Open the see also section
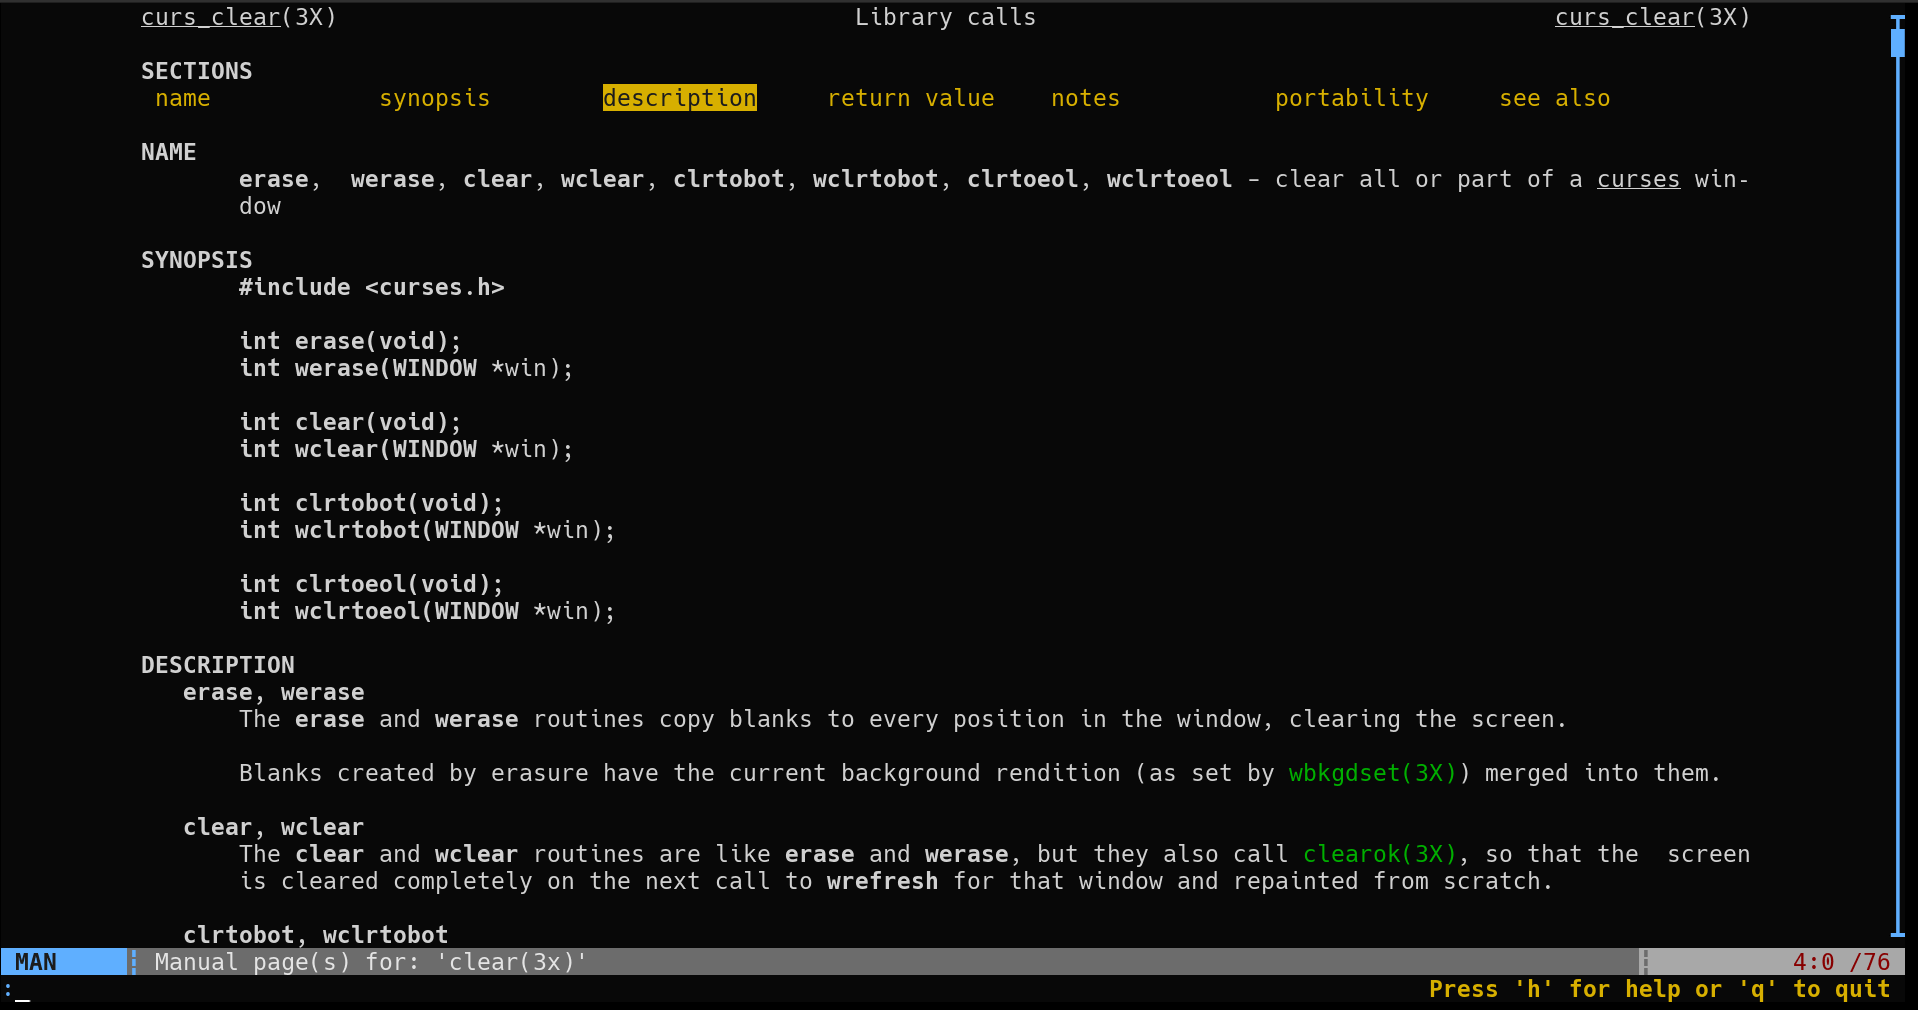 [x=1554, y=98]
